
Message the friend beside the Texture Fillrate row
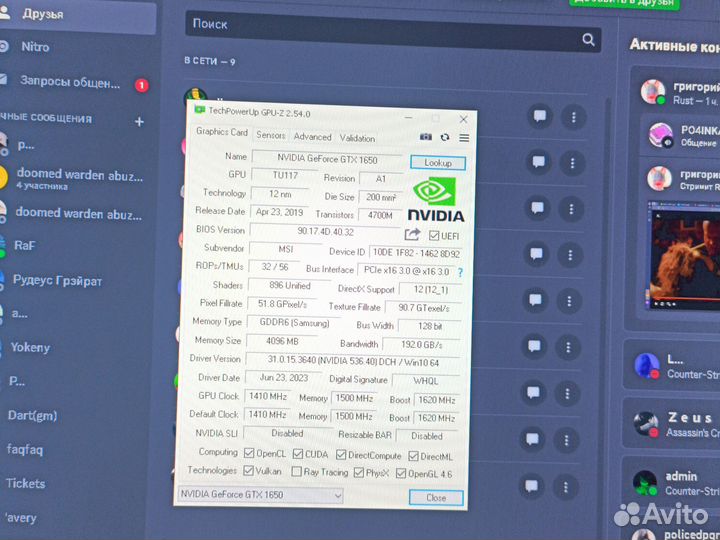click(535, 300)
